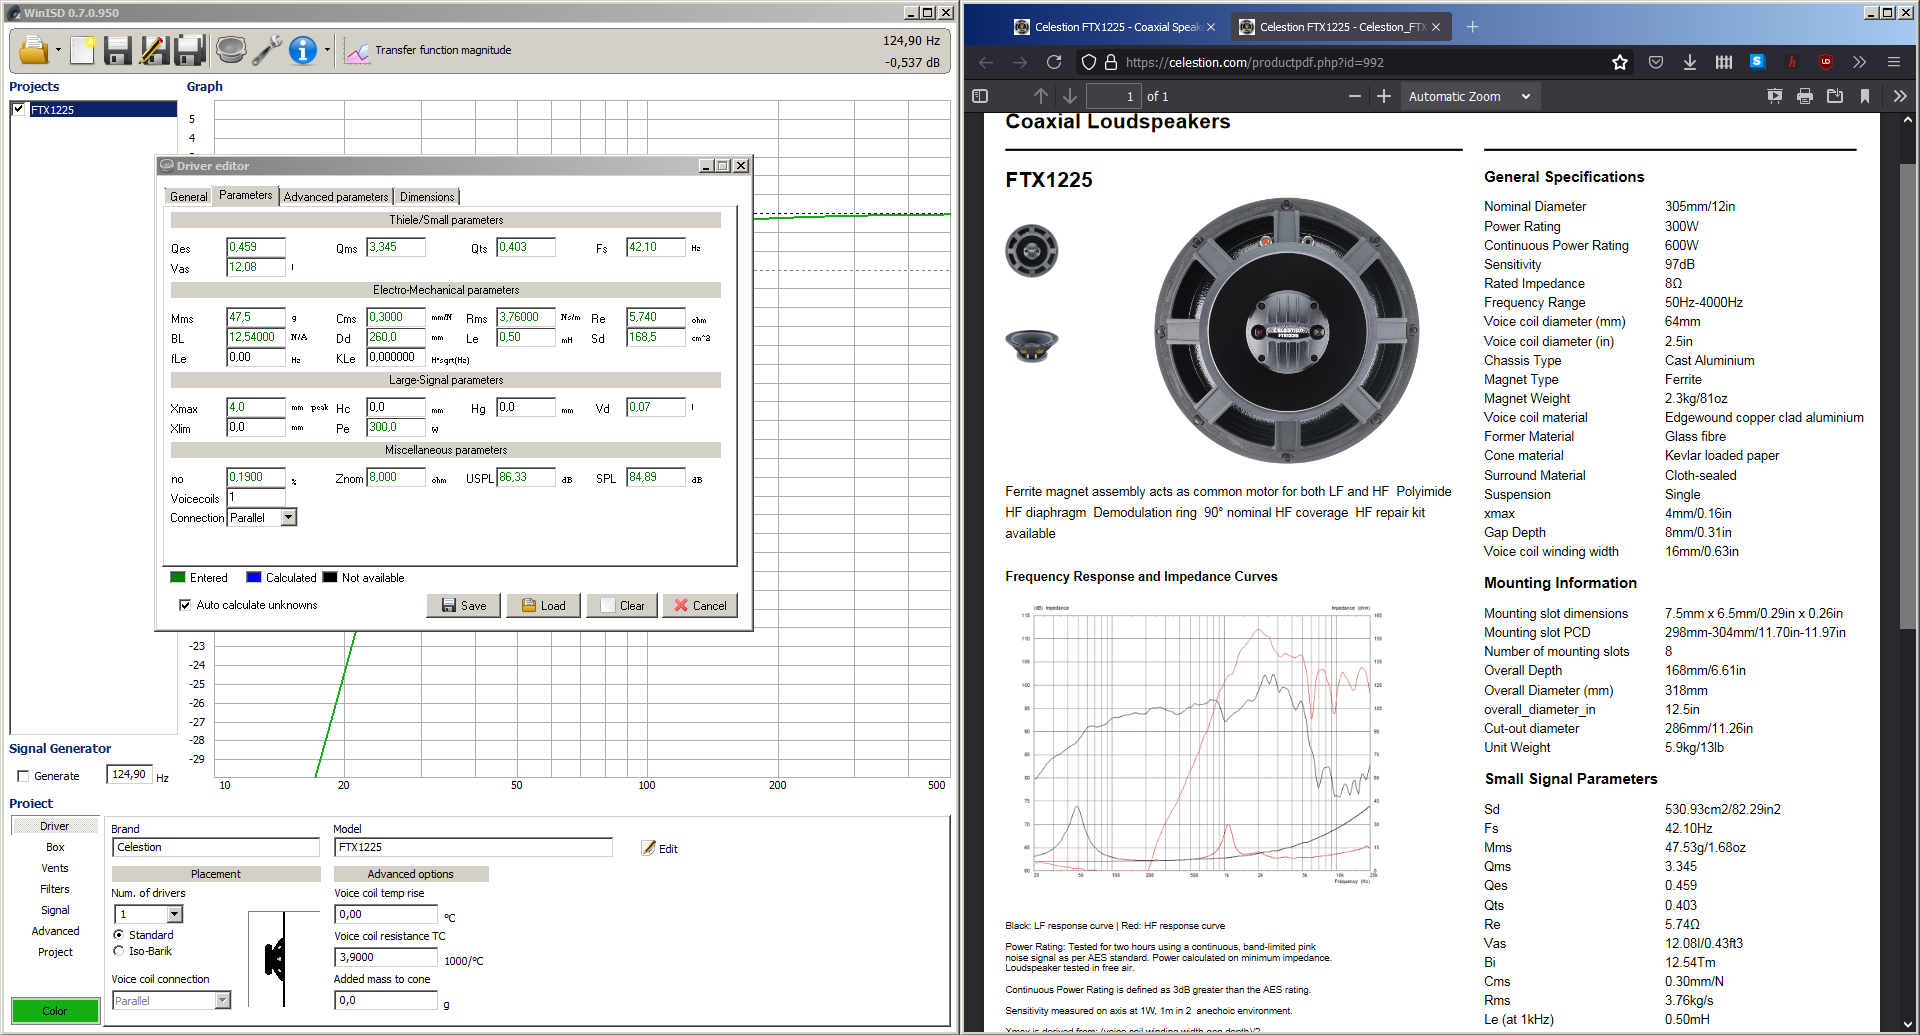Image resolution: width=1920 pixels, height=1035 pixels.
Task: Switch to first Celestion Coaxial Speaker browser tab
Action: pyautogui.click(x=1116, y=27)
